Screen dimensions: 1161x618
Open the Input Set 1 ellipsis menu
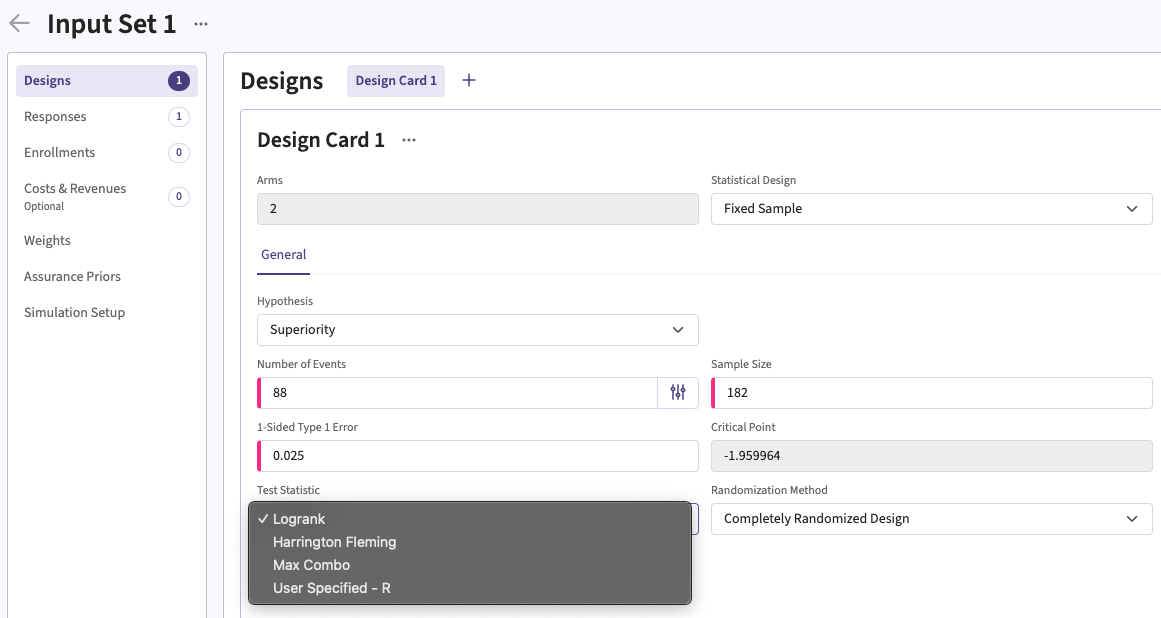tap(201, 24)
